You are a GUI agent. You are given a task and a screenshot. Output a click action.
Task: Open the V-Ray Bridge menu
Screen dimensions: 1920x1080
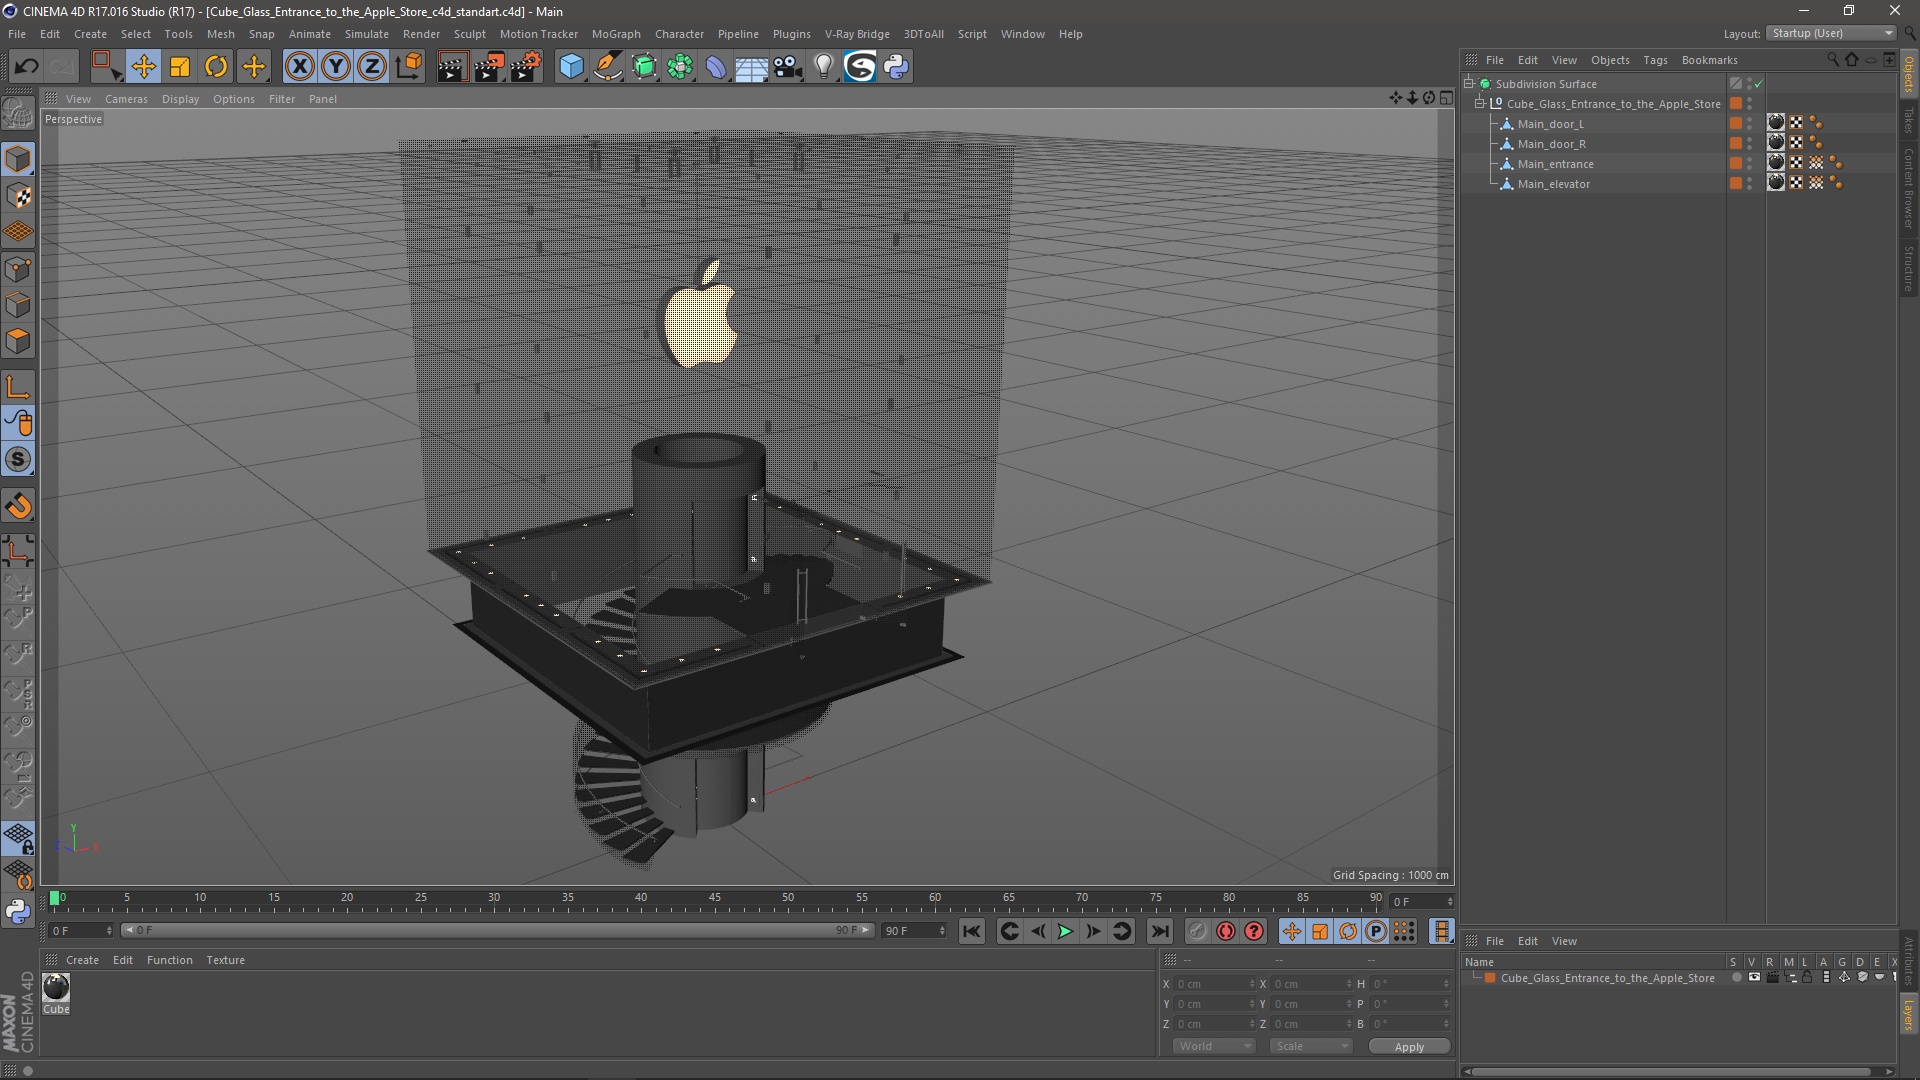point(857,34)
